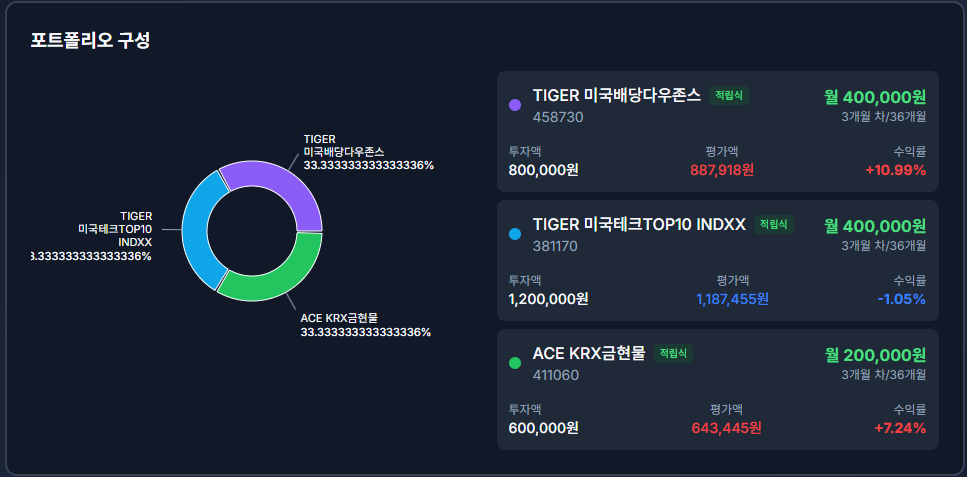
Task: Click ticker code 411060
Action: click(556, 375)
